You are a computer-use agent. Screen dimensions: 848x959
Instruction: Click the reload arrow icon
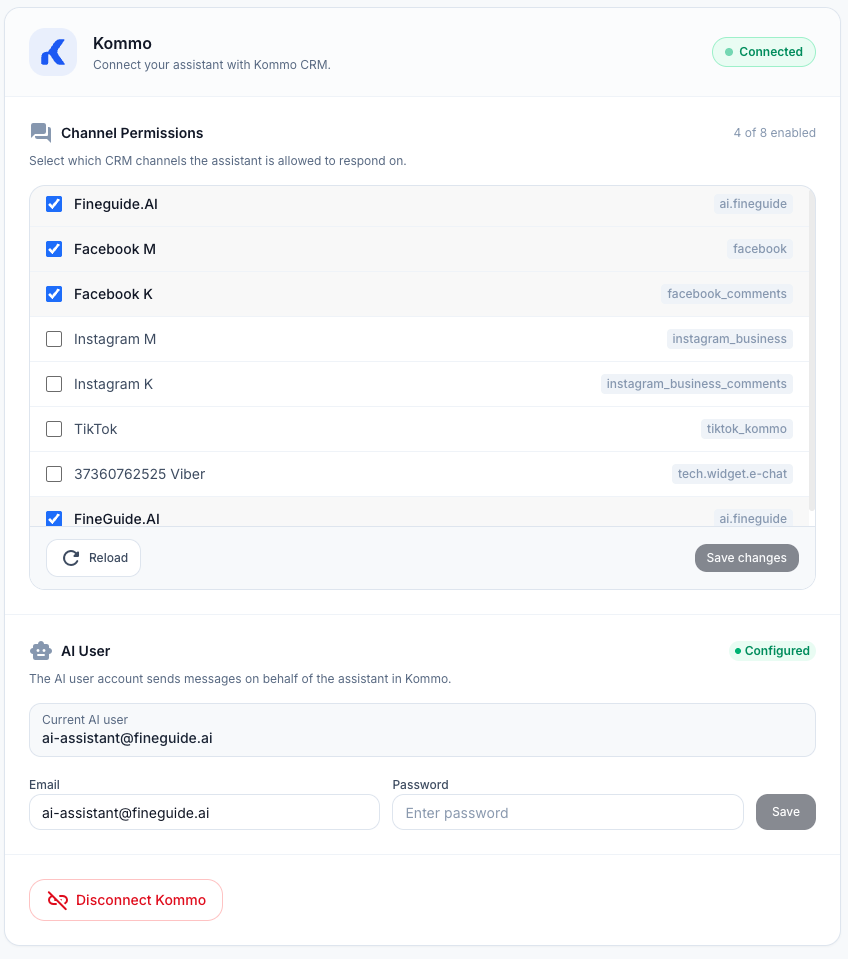click(x=71, y=558)
